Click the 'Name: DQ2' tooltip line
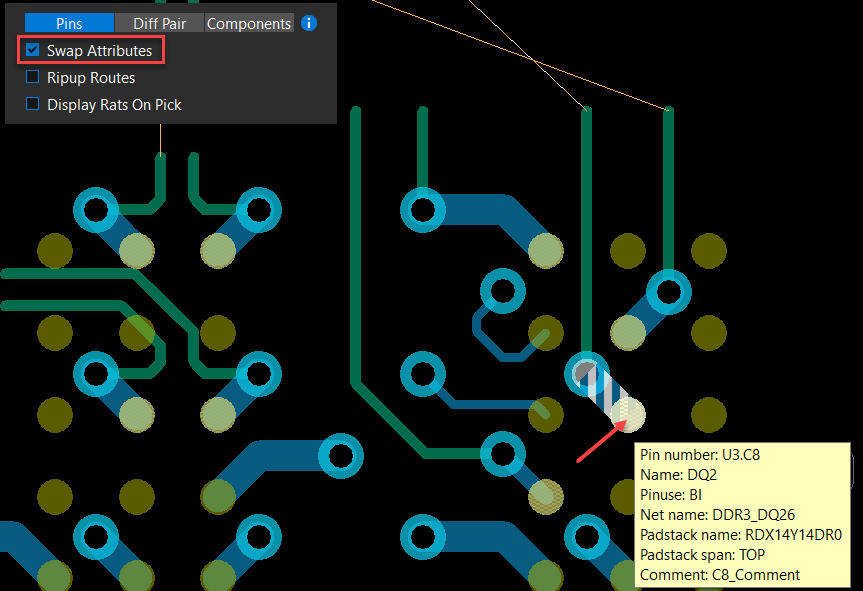This screenshot has width=863, height=591. [678, 475]
